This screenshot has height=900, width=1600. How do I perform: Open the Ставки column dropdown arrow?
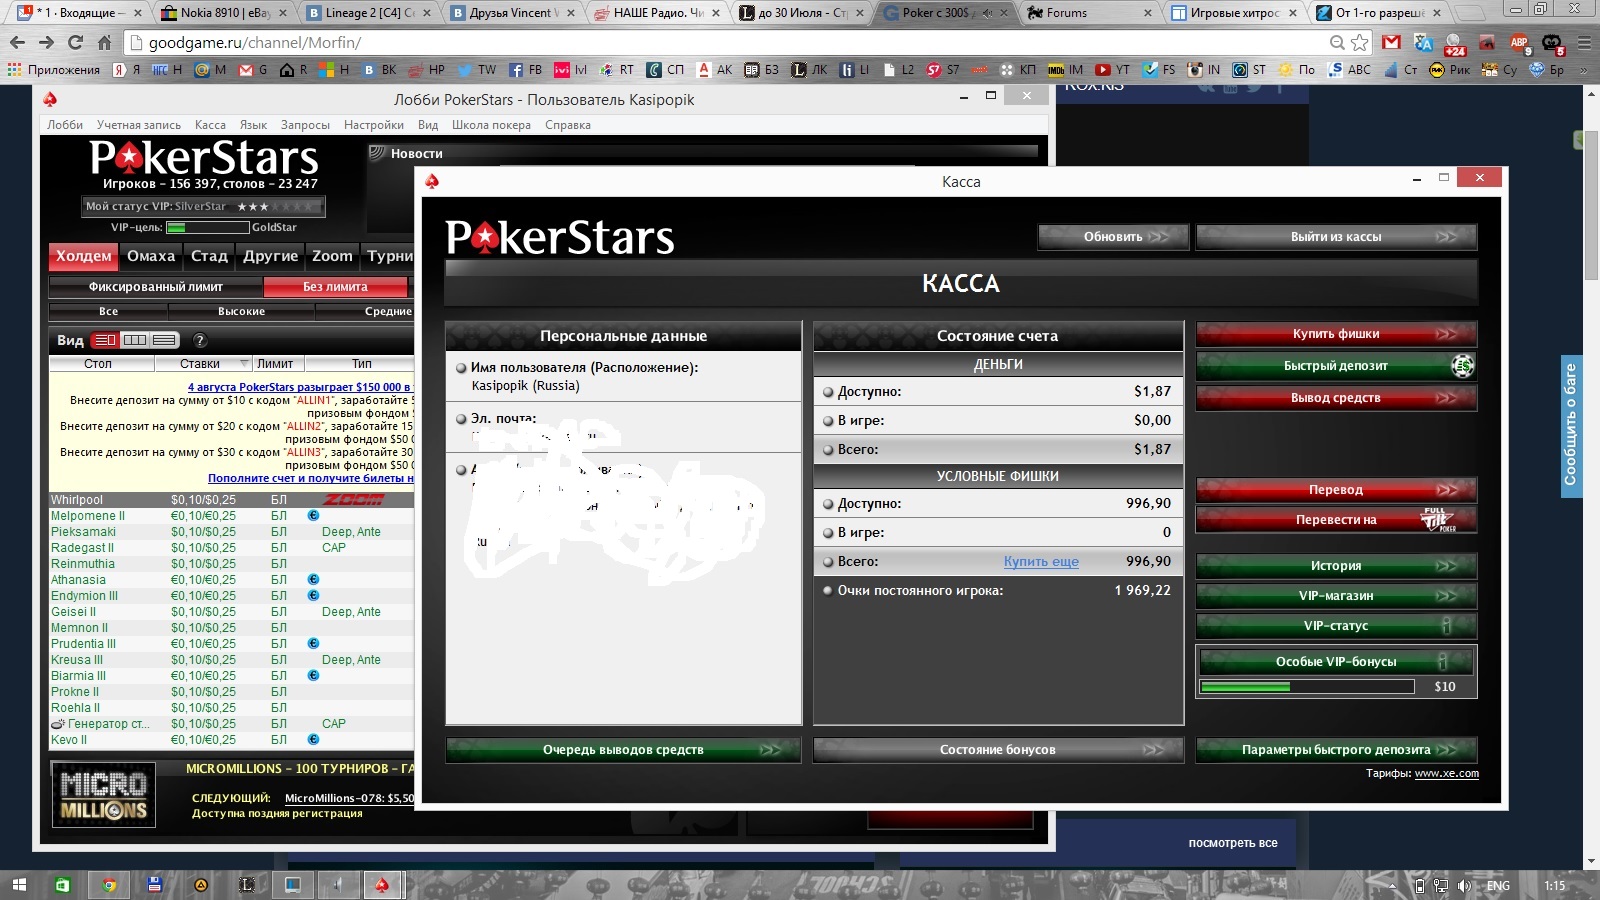[244, 364]
